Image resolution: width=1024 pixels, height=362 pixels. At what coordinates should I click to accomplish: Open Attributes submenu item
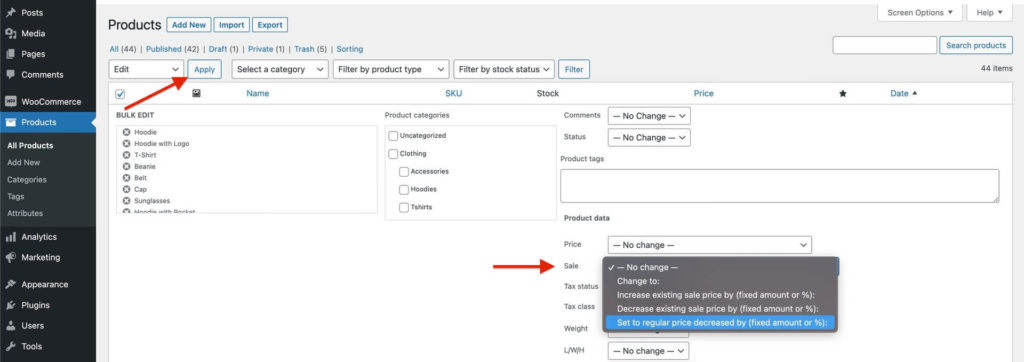pyautogui.click(x=25, y=213)
